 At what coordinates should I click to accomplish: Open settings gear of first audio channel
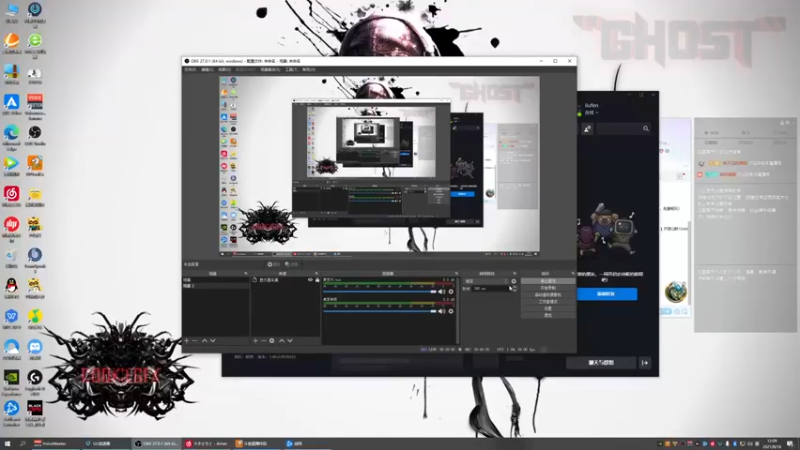[x=451, y=291]
